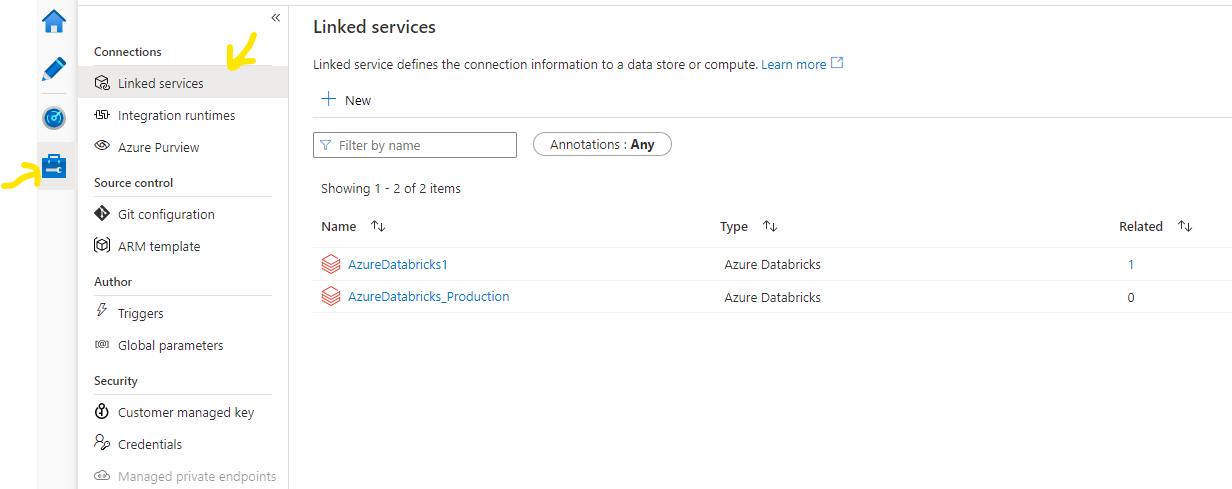This screenshot has height=489, width=1232.
Task: Sort by the Name column arrows
Action: coord(378,226)
